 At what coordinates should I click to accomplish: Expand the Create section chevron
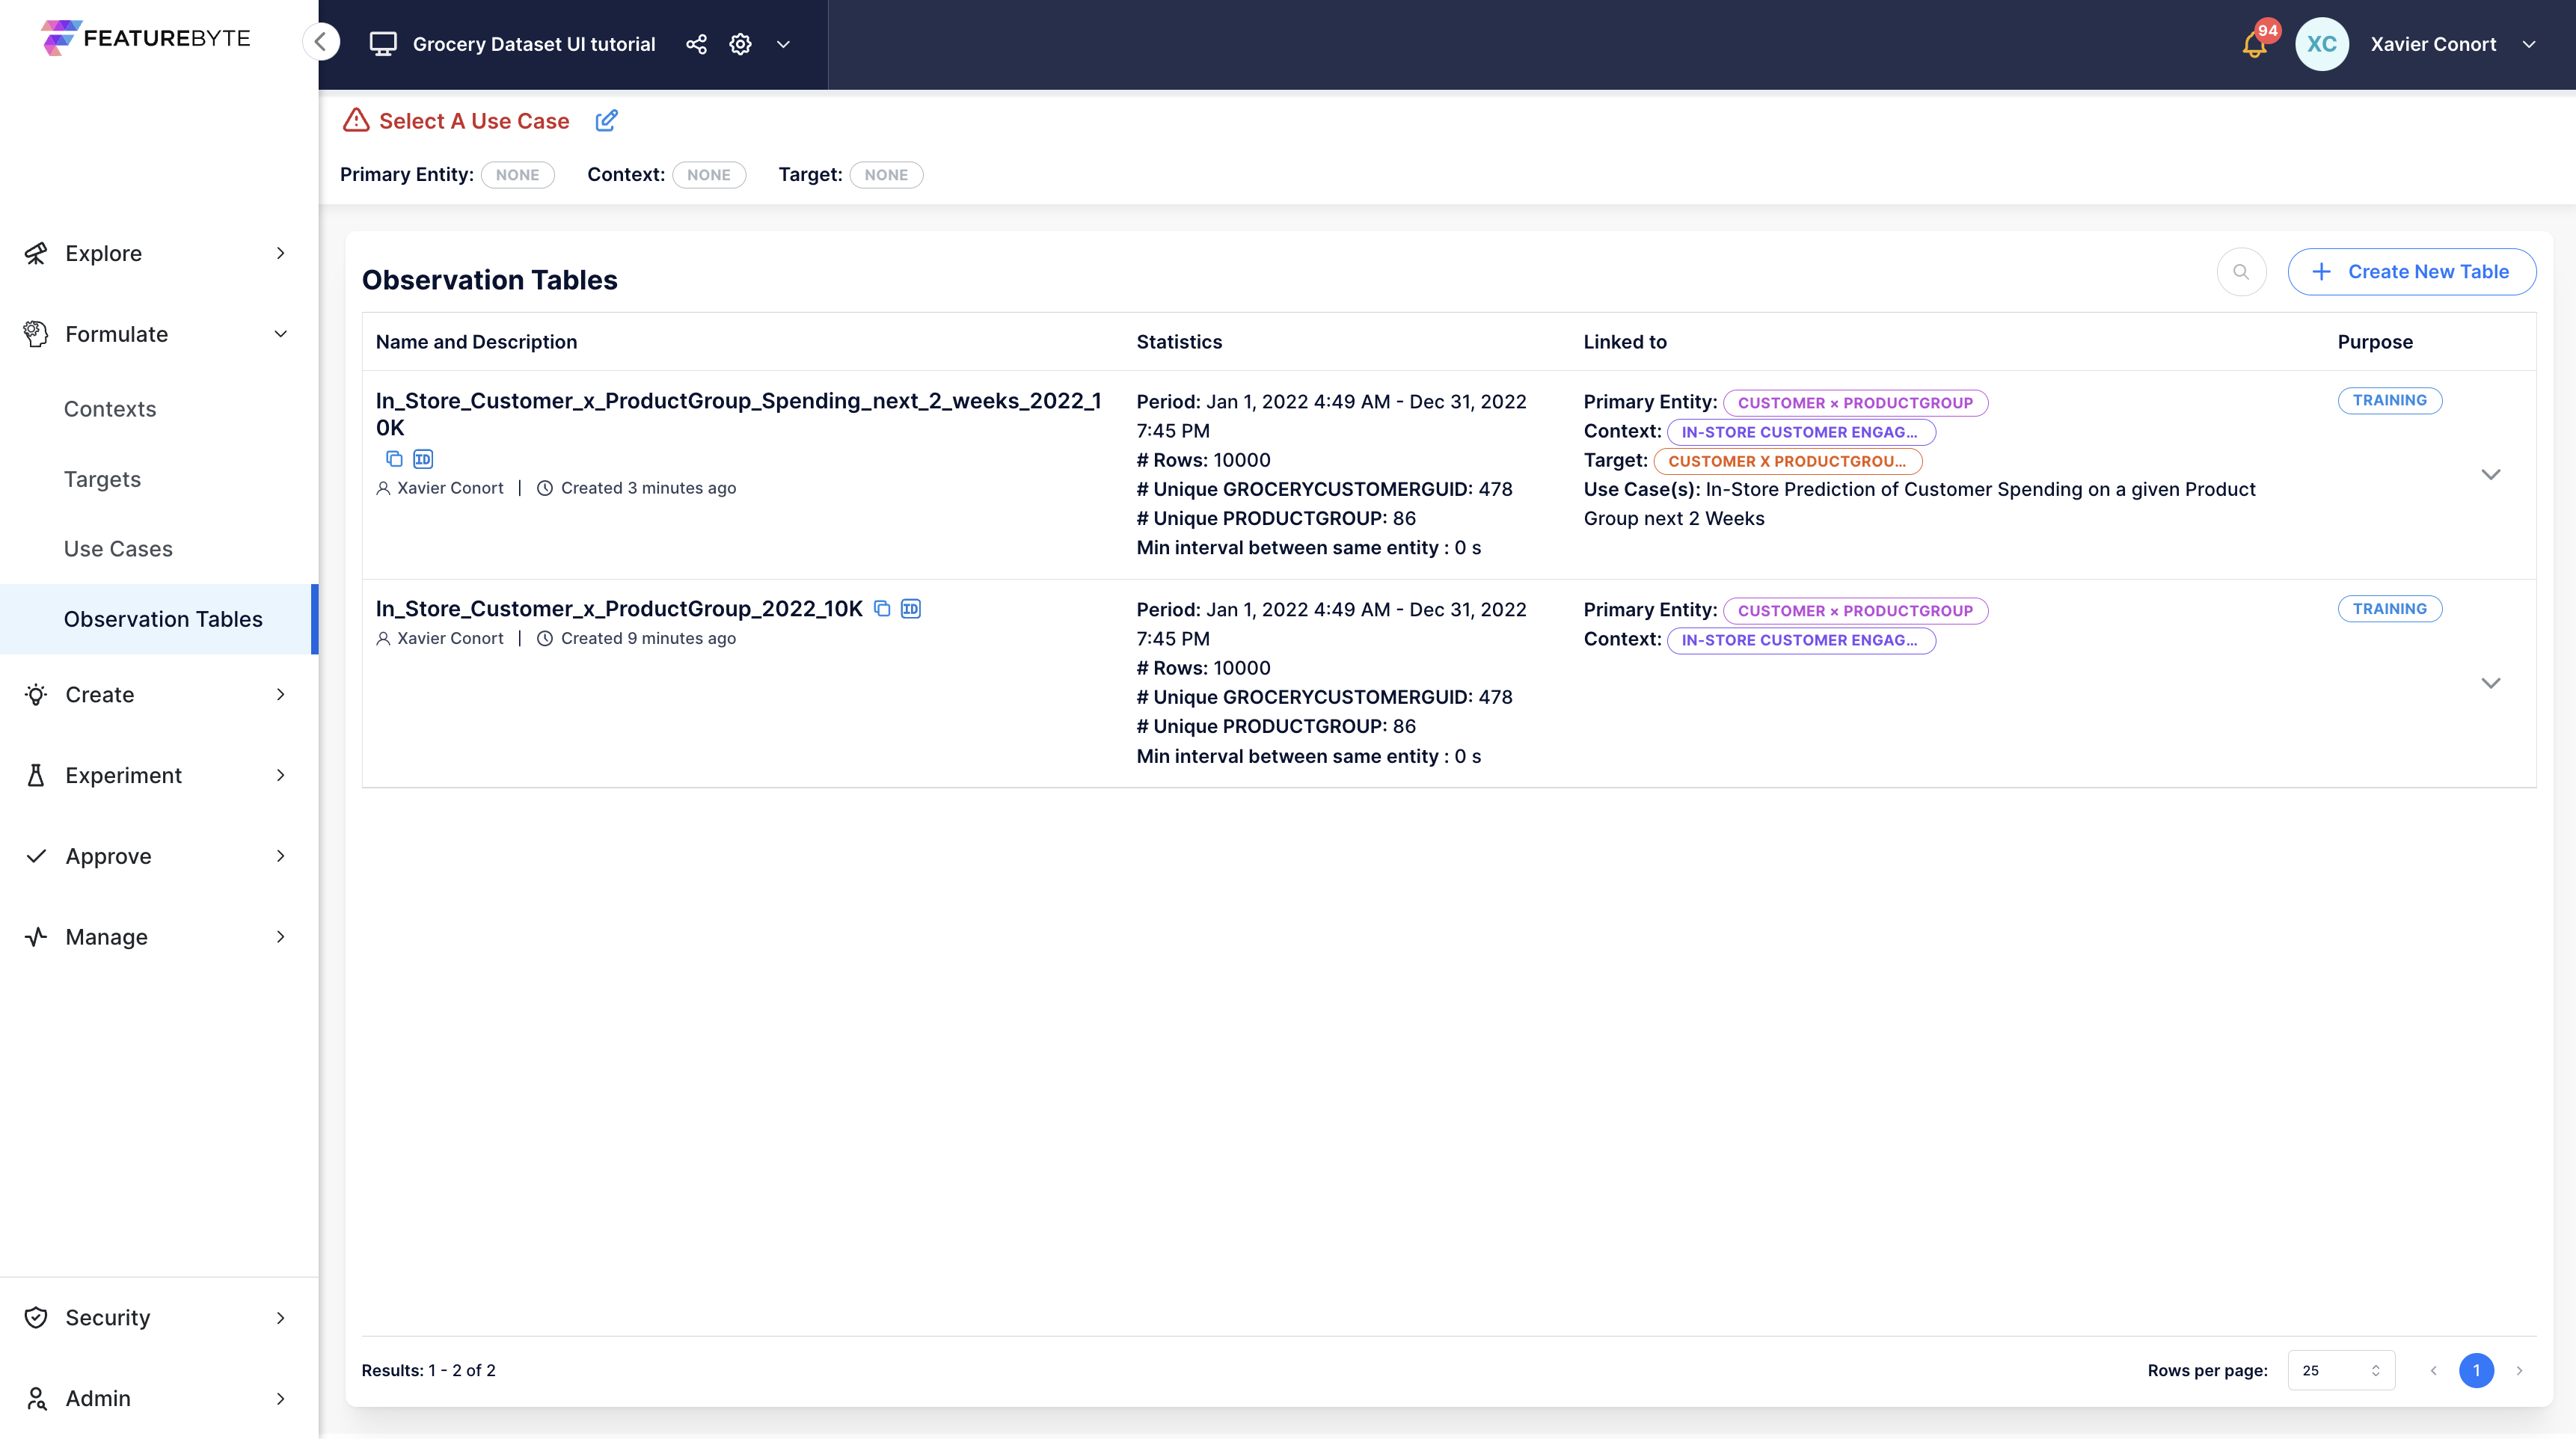coord(281,695)
